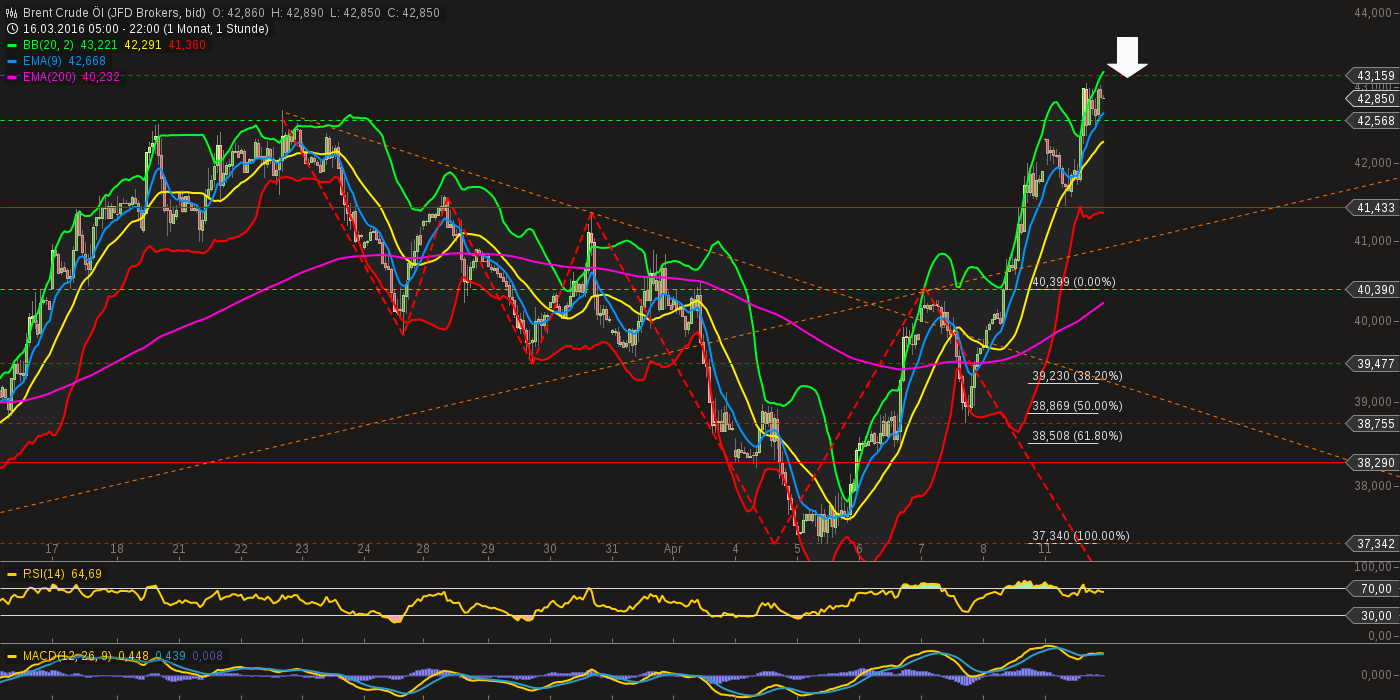Click the EMA(9) value '42,668'

coord(87,61)
